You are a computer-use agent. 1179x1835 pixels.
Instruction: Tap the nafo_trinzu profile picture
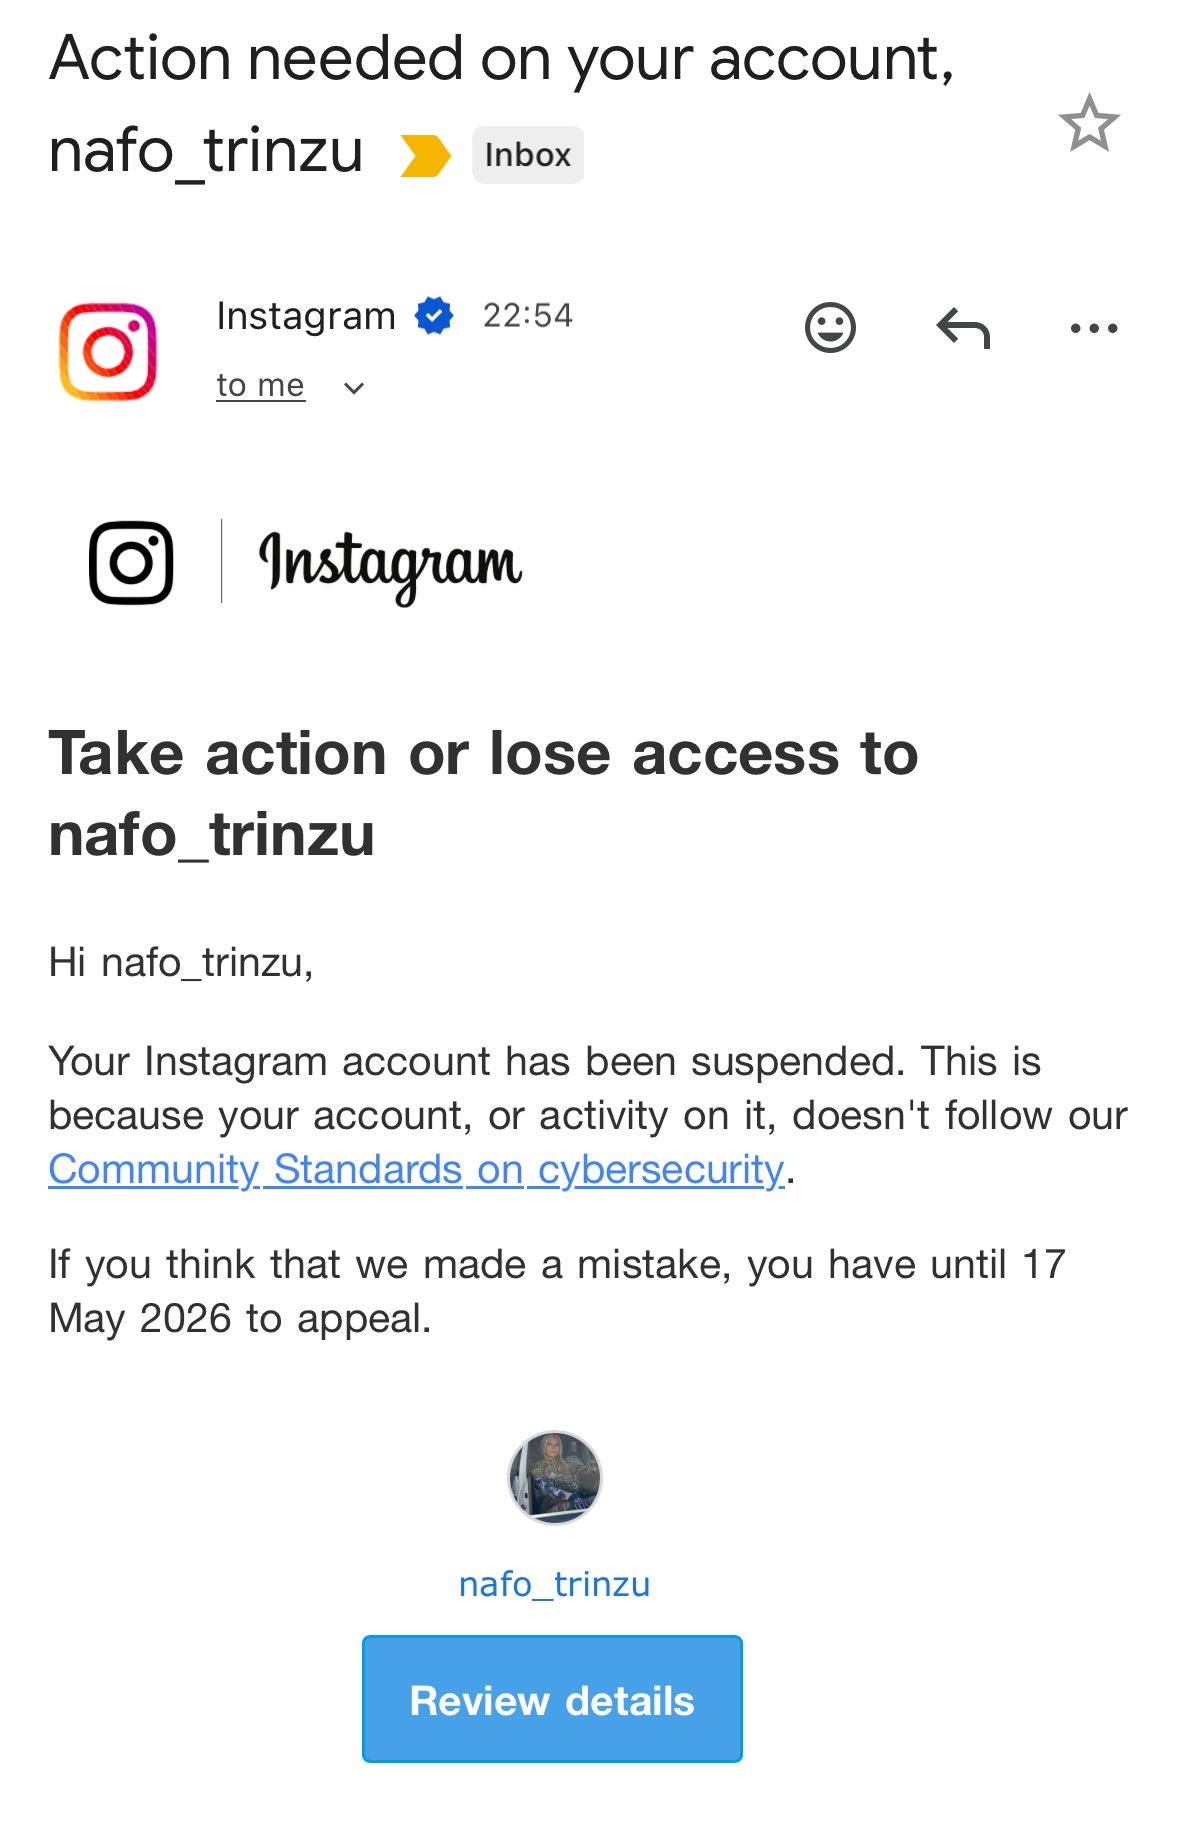(x=555, y=1477)
